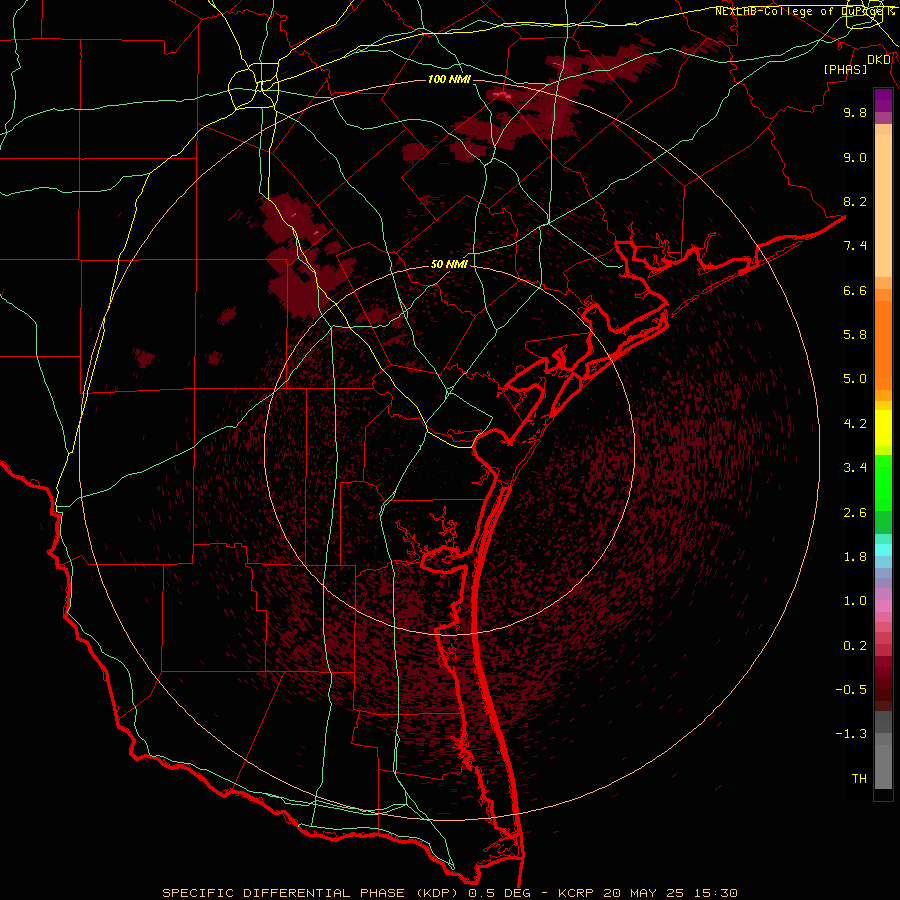Pick the bright green segment of color bar
The height and width of the screenshot is (900, 900).
[883, 482]
